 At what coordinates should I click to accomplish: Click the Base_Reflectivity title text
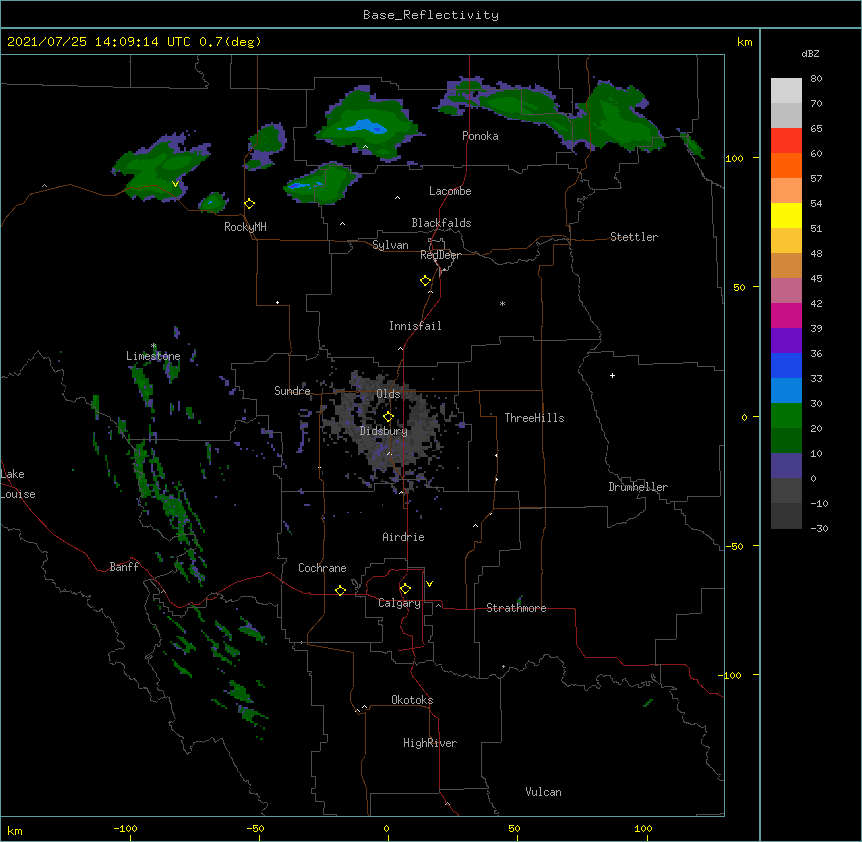[430, 15]
